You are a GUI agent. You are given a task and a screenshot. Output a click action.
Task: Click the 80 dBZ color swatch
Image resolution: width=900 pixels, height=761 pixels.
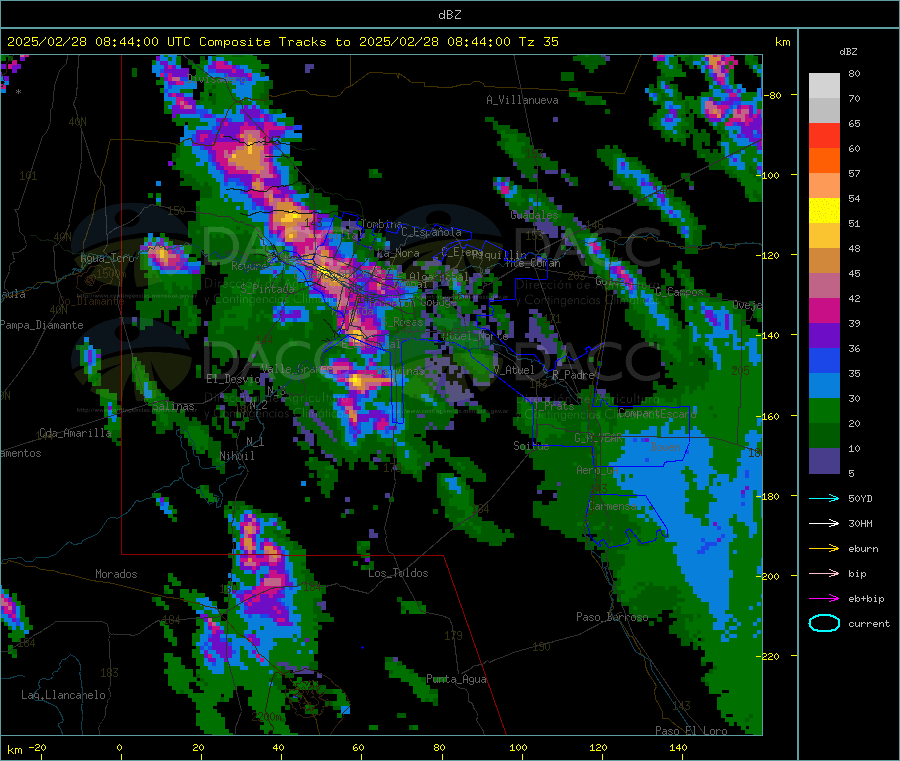824,86
